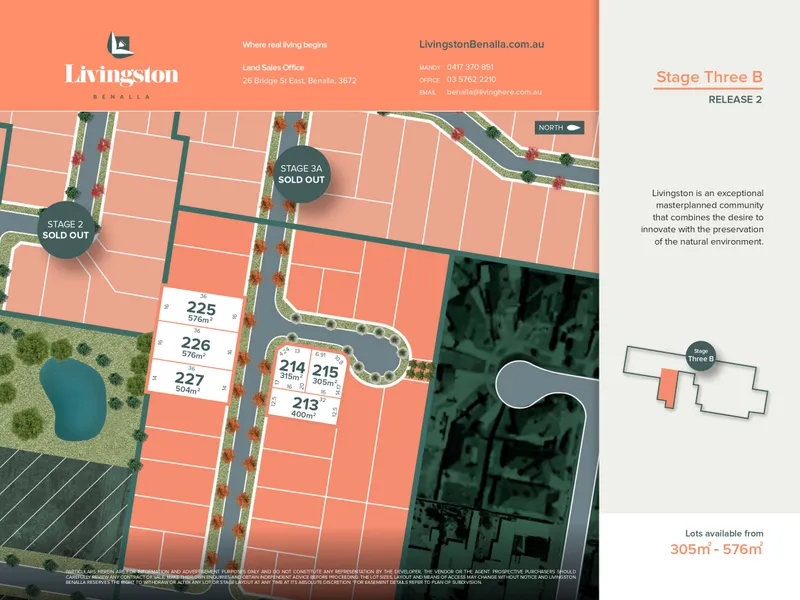Viewport: 800px width, 600px height.
Task: Click the Release 2 label
Action: point(735,99)
